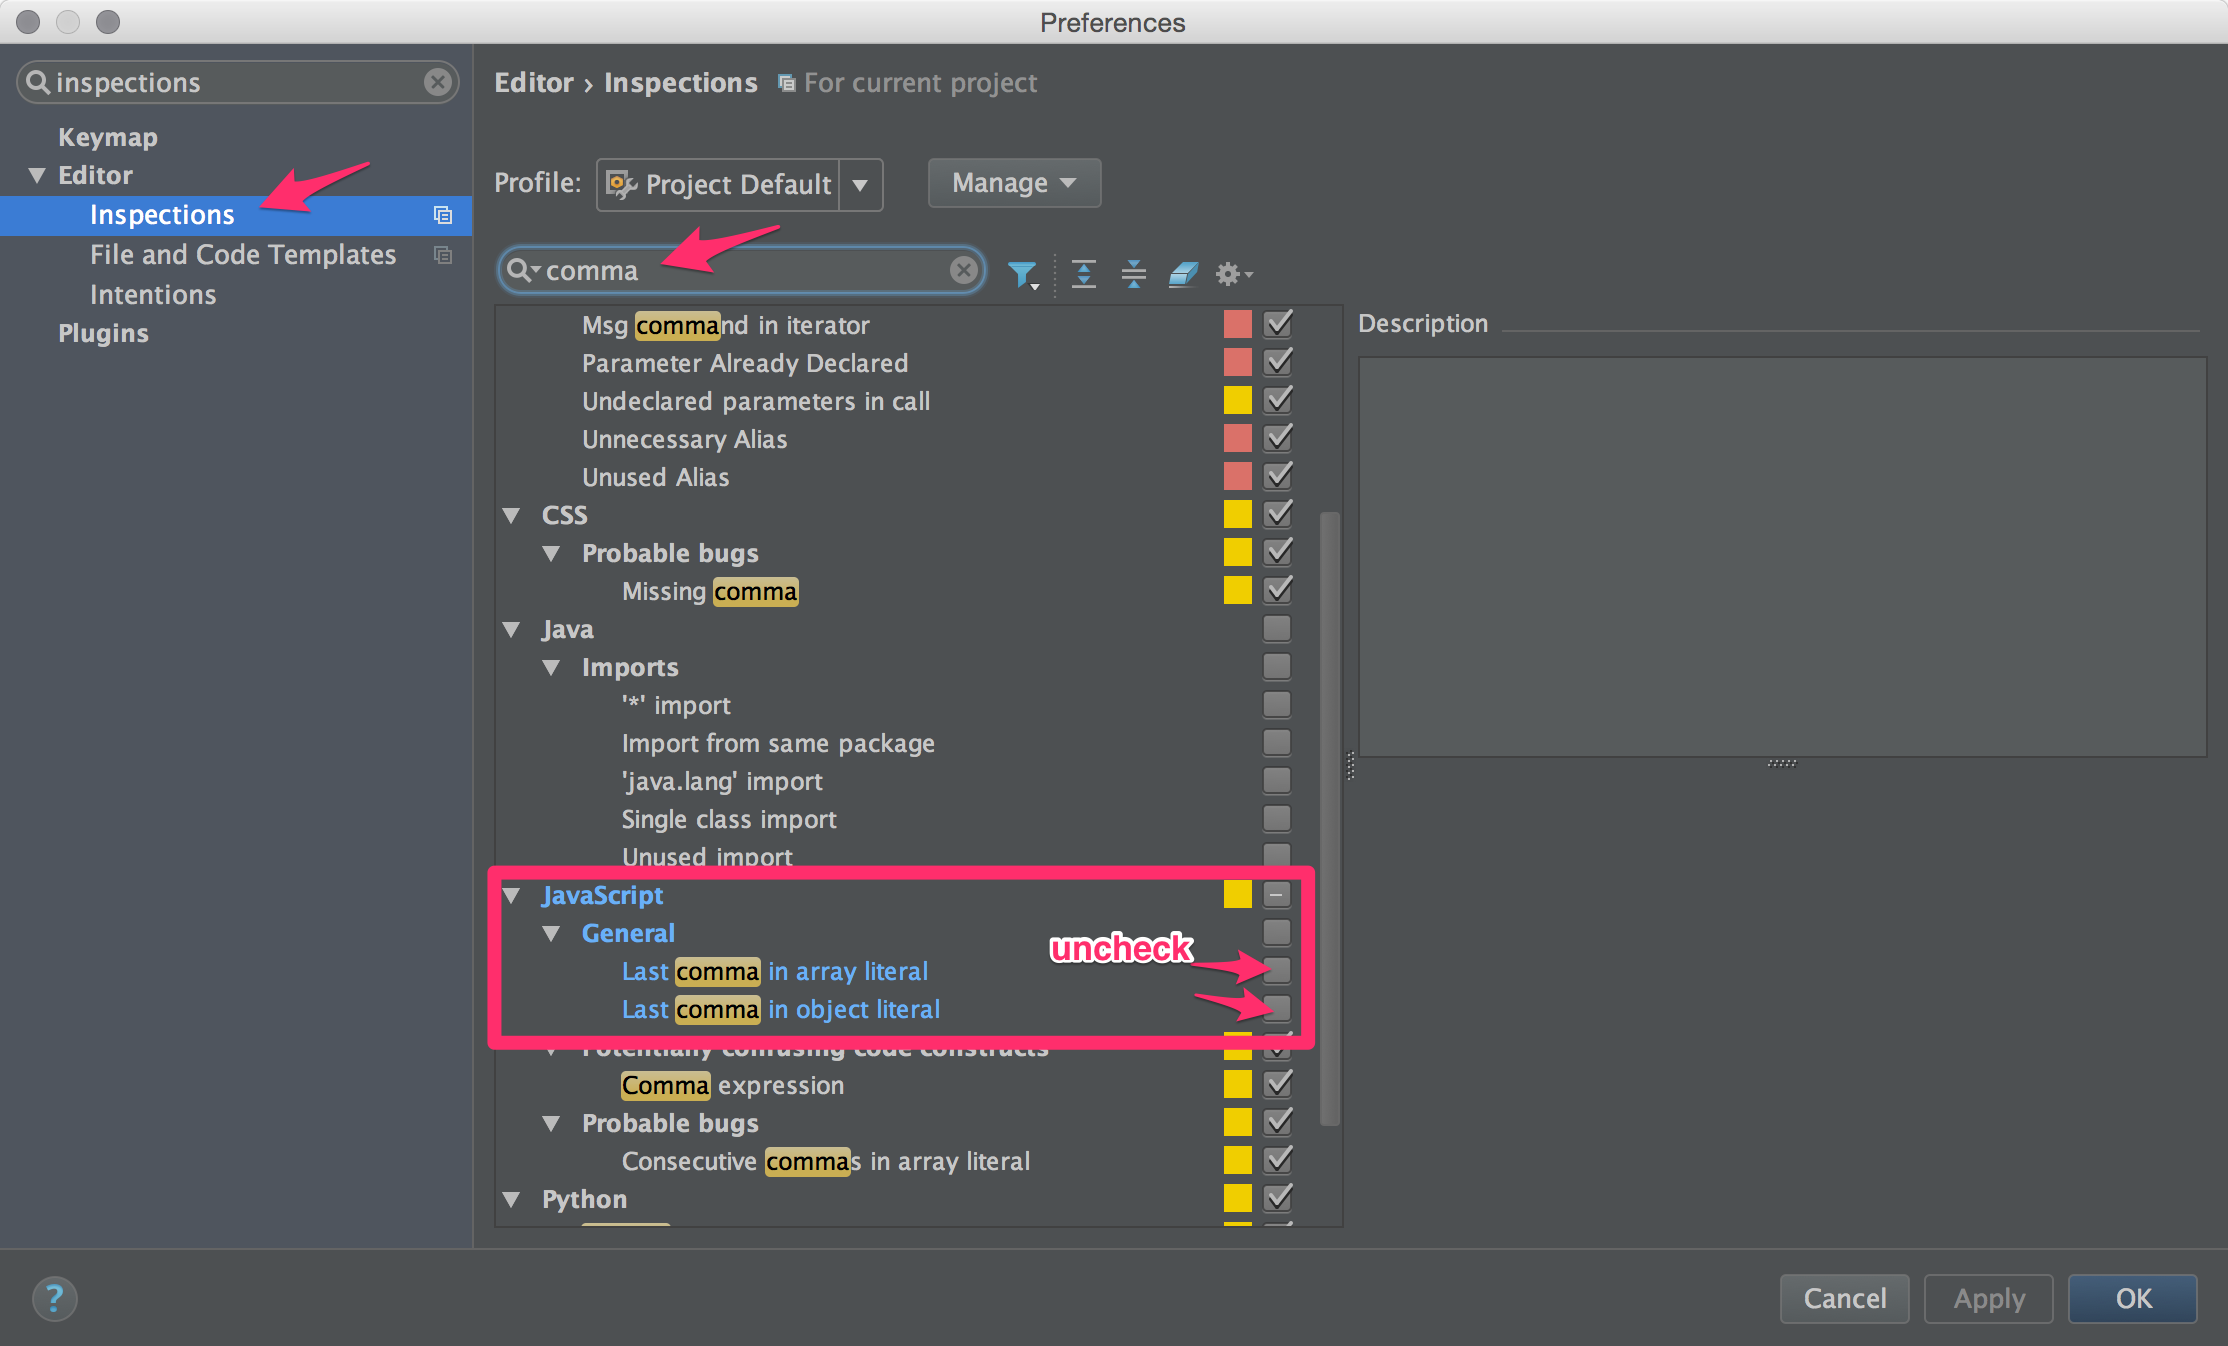Viewport: 2228px width, 1346px height.
Task: Toggle Msg command in iterator checkbox
Action: [1277, 324]
